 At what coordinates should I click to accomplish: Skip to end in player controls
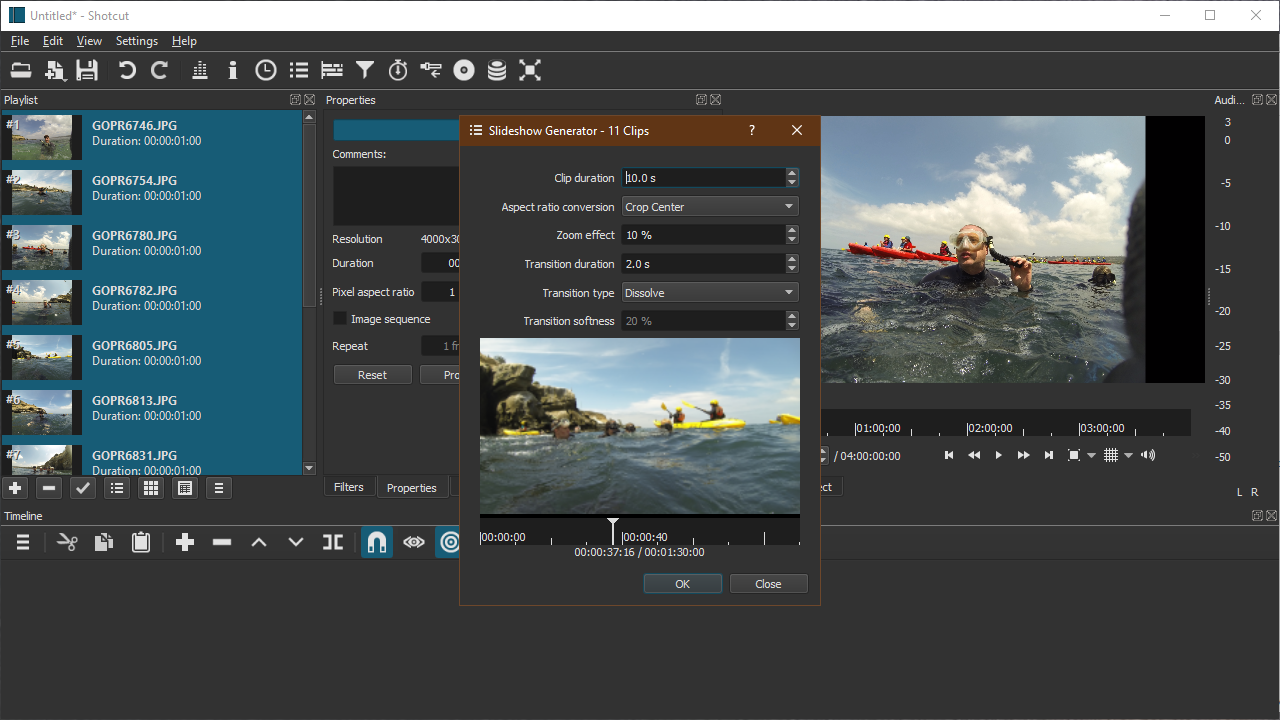point(1049,456)
